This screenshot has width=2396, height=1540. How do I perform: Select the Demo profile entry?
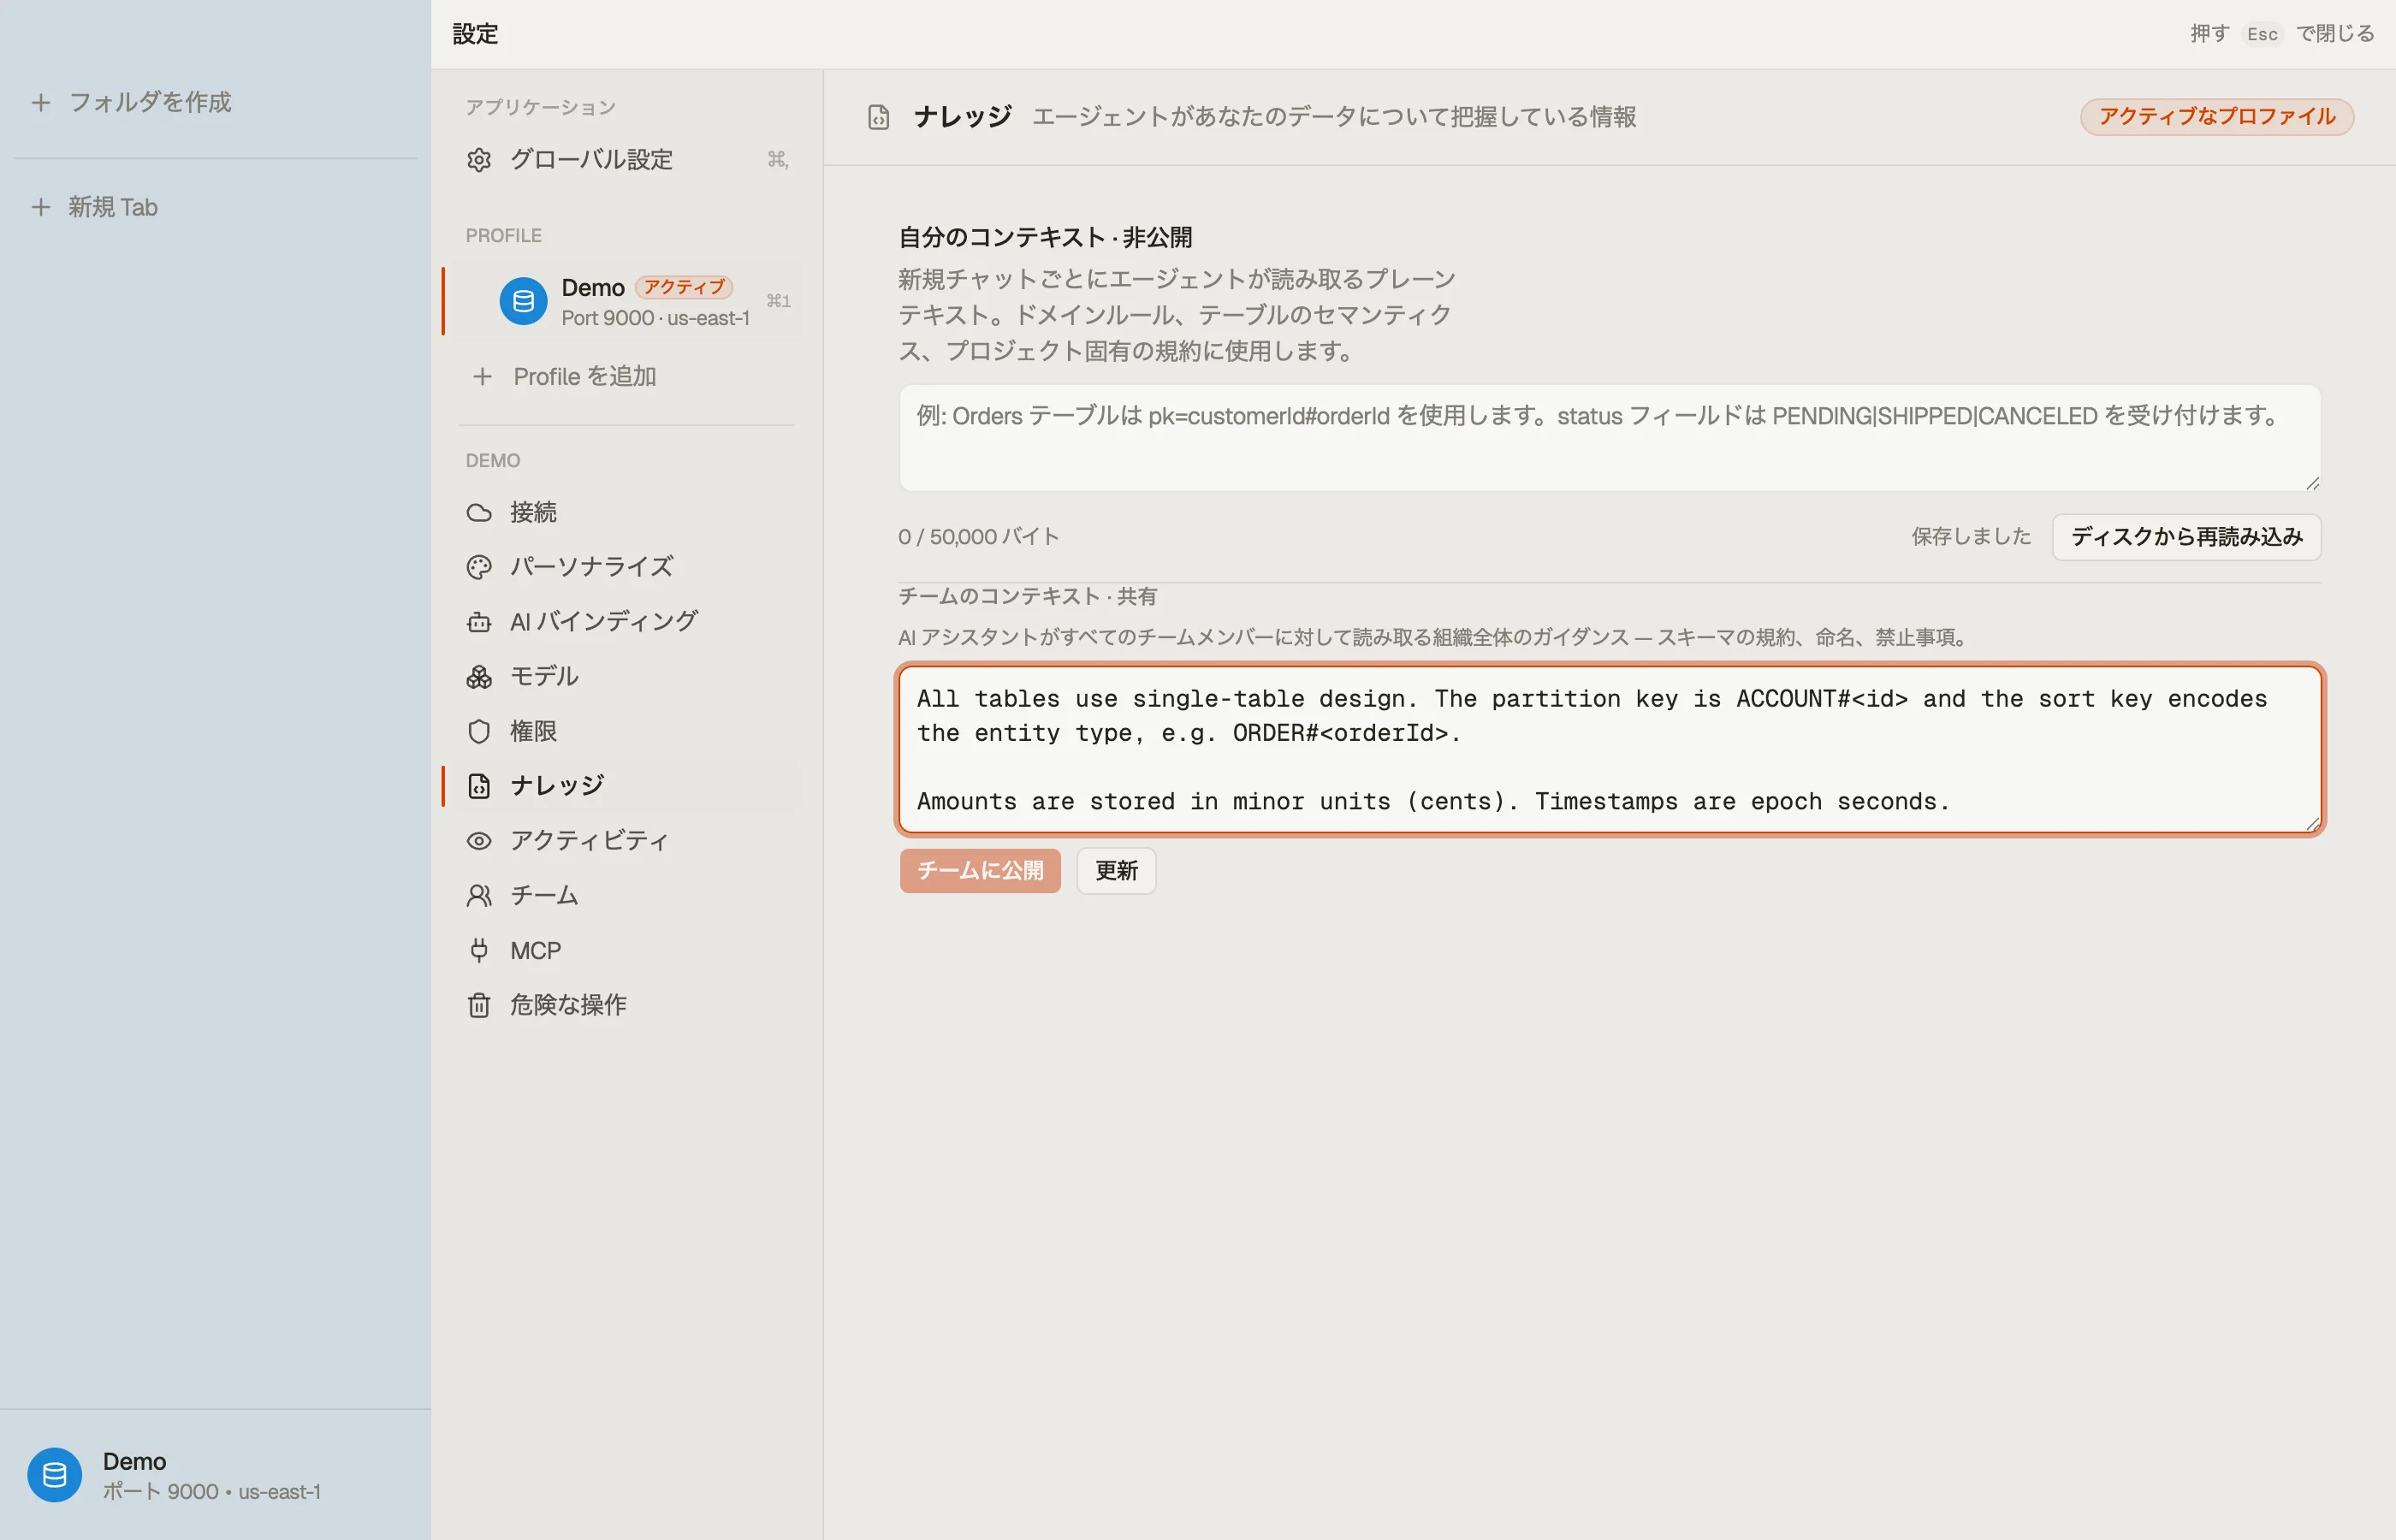click(x=626, y=301)
